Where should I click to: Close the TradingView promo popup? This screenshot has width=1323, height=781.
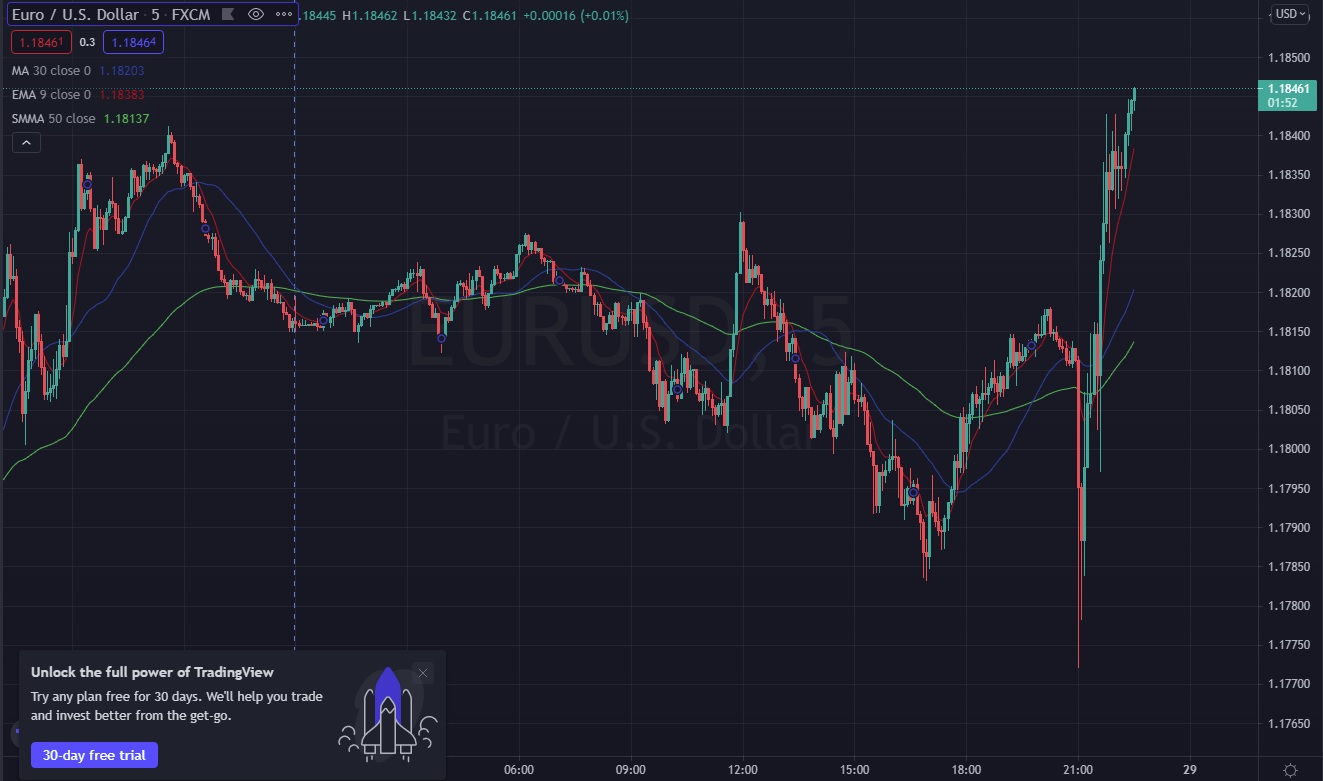423,673
